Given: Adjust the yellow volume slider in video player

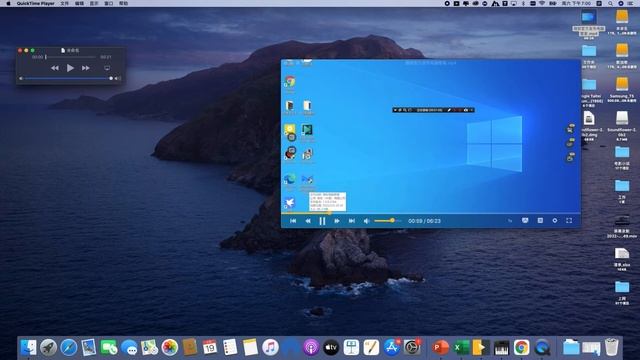Looking at the screenshot, I should 387,220.
